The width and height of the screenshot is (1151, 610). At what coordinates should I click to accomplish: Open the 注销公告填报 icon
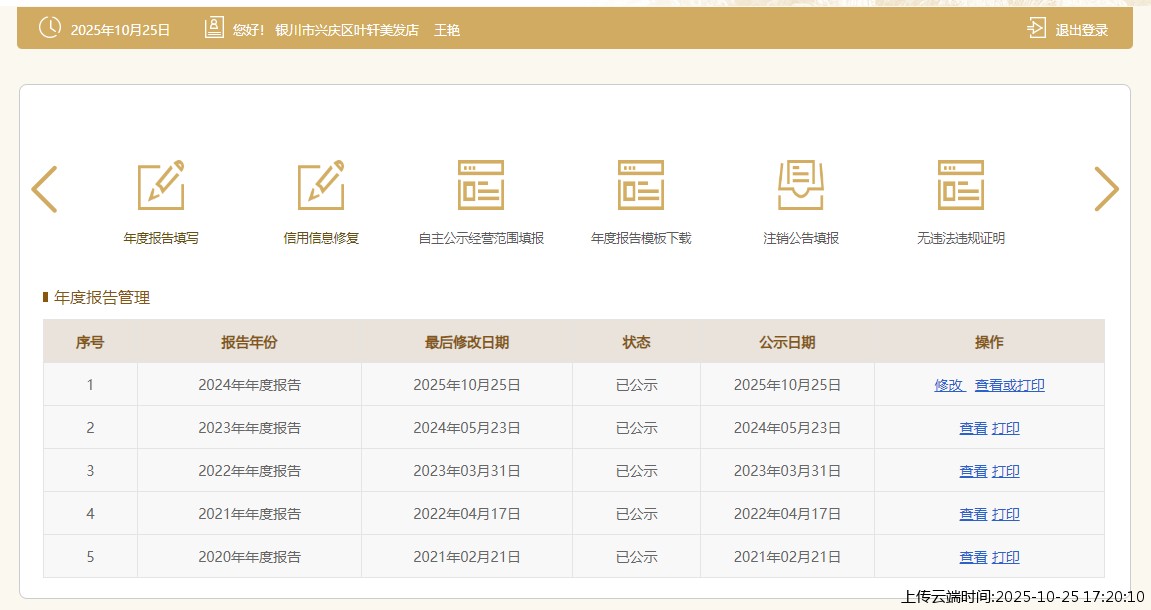(x=801, y=186)
